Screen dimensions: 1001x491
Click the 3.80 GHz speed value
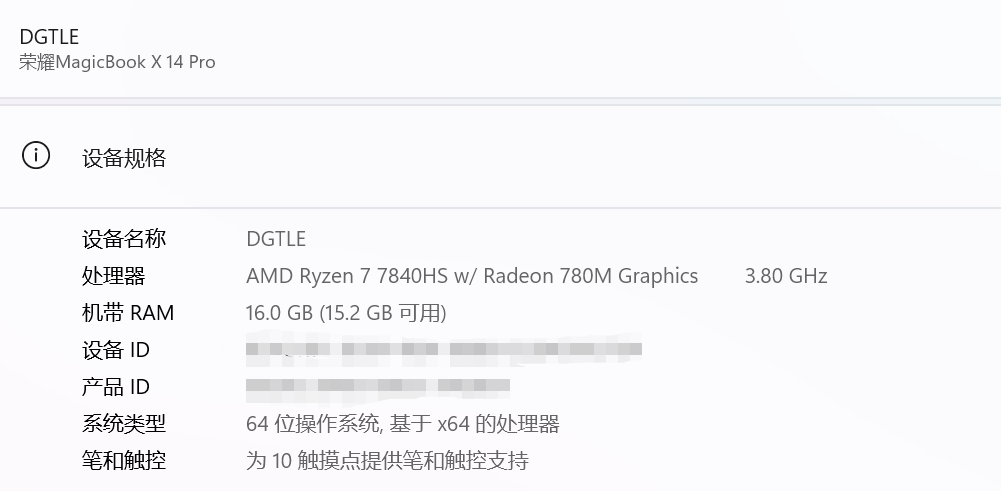click(786, 276)
